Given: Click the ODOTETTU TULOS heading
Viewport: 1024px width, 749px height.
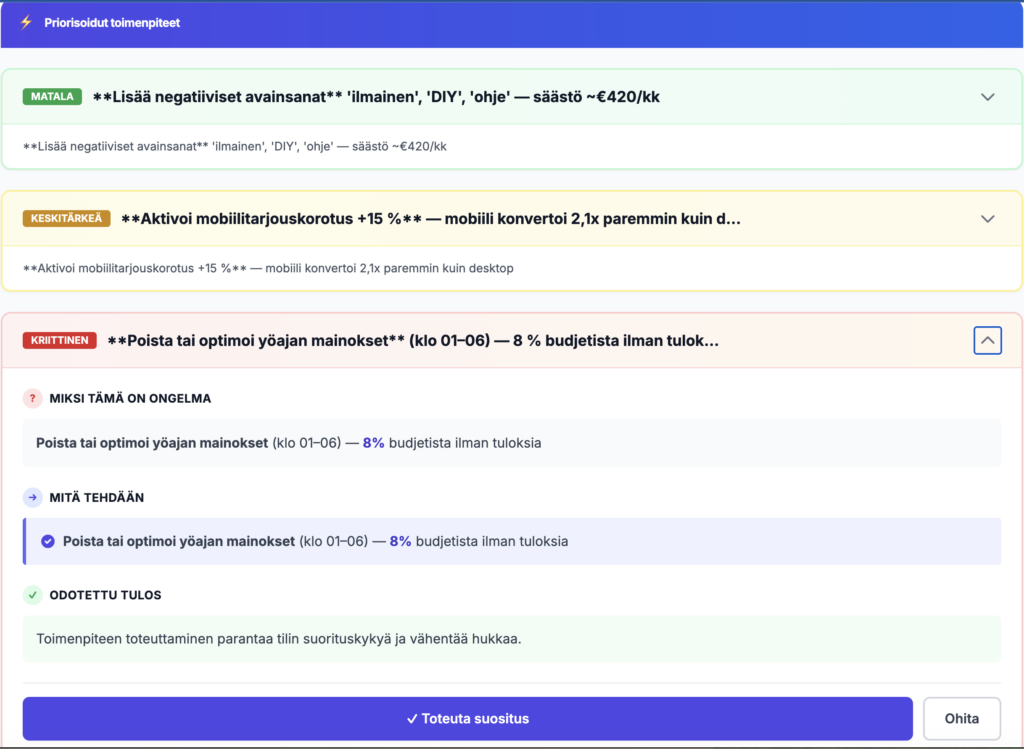Looking at the screenshot, I should [x=105, y=595].
